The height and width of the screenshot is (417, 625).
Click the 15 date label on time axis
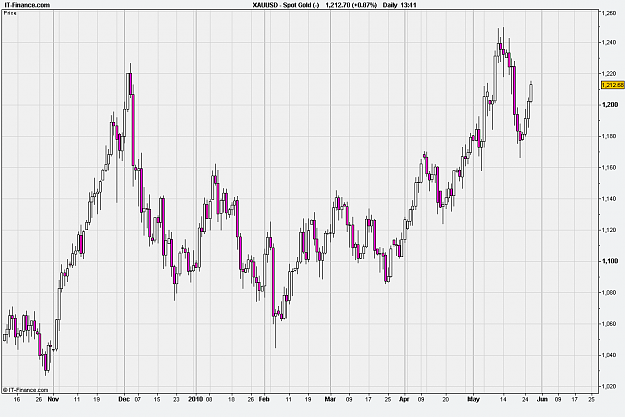157,399
